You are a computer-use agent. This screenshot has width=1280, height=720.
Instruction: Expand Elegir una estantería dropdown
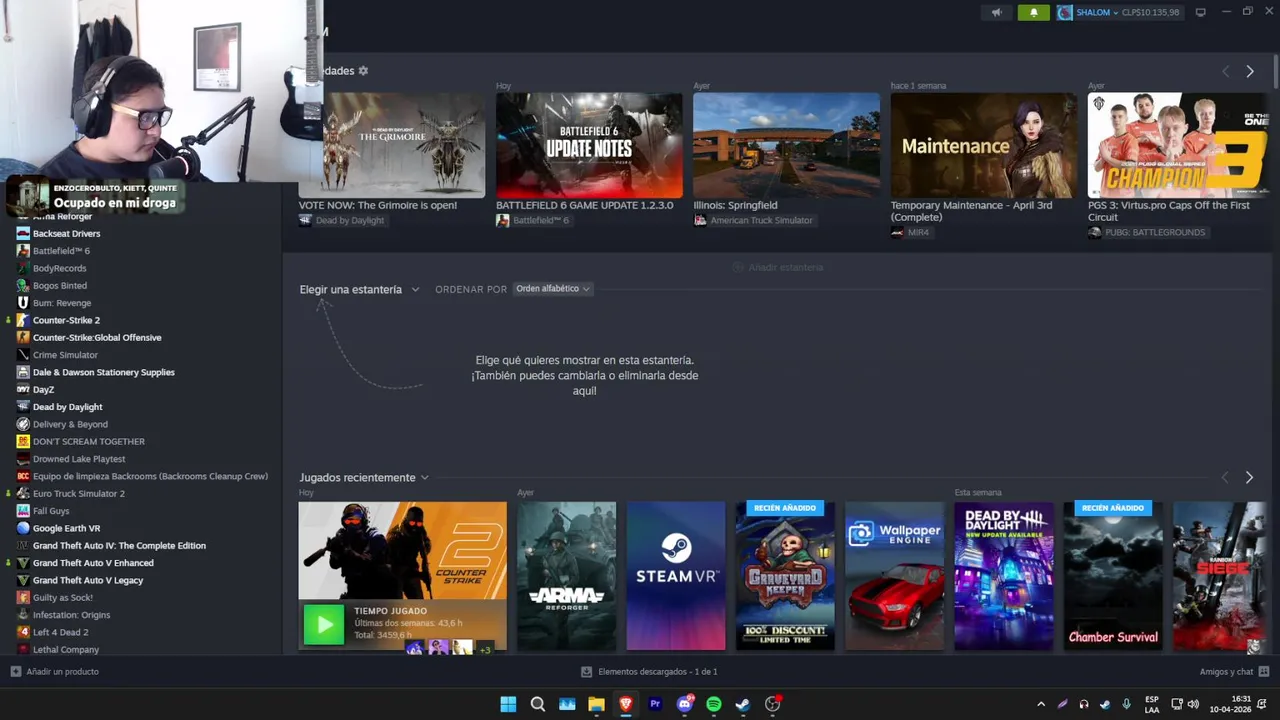[x=359, y=289]
